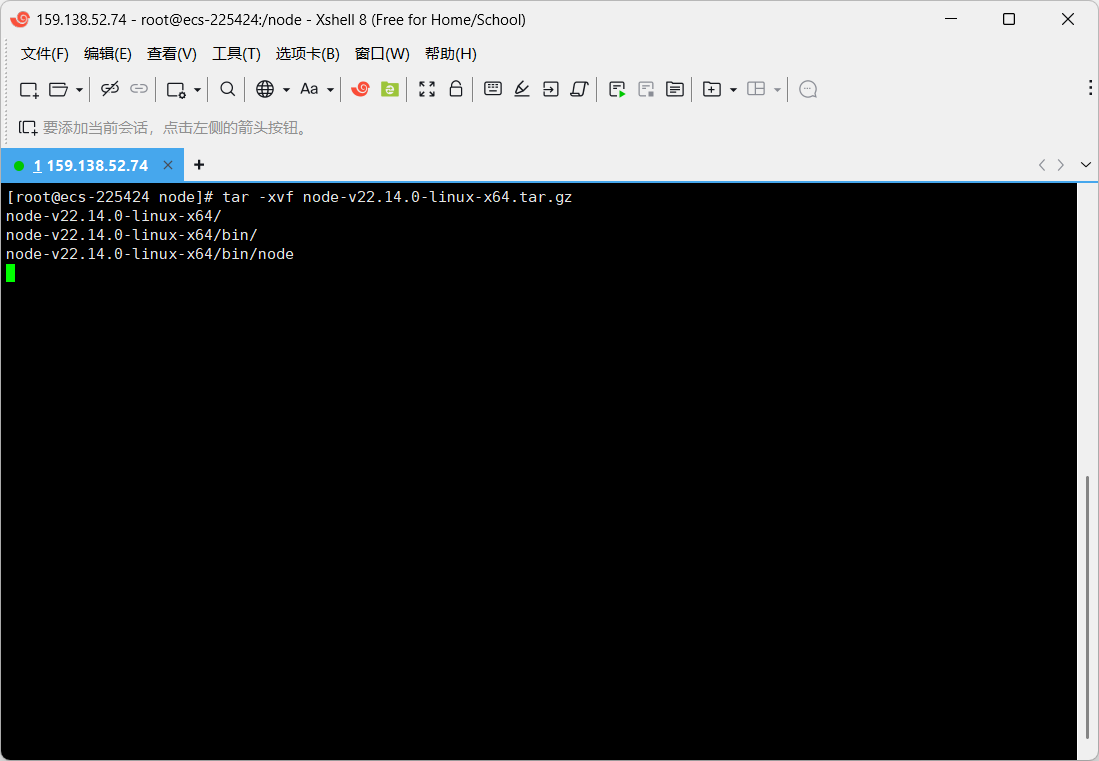Expand the tab list down chevron
Viewport: 1099px width, 761px height.
tap(1086, 165)
